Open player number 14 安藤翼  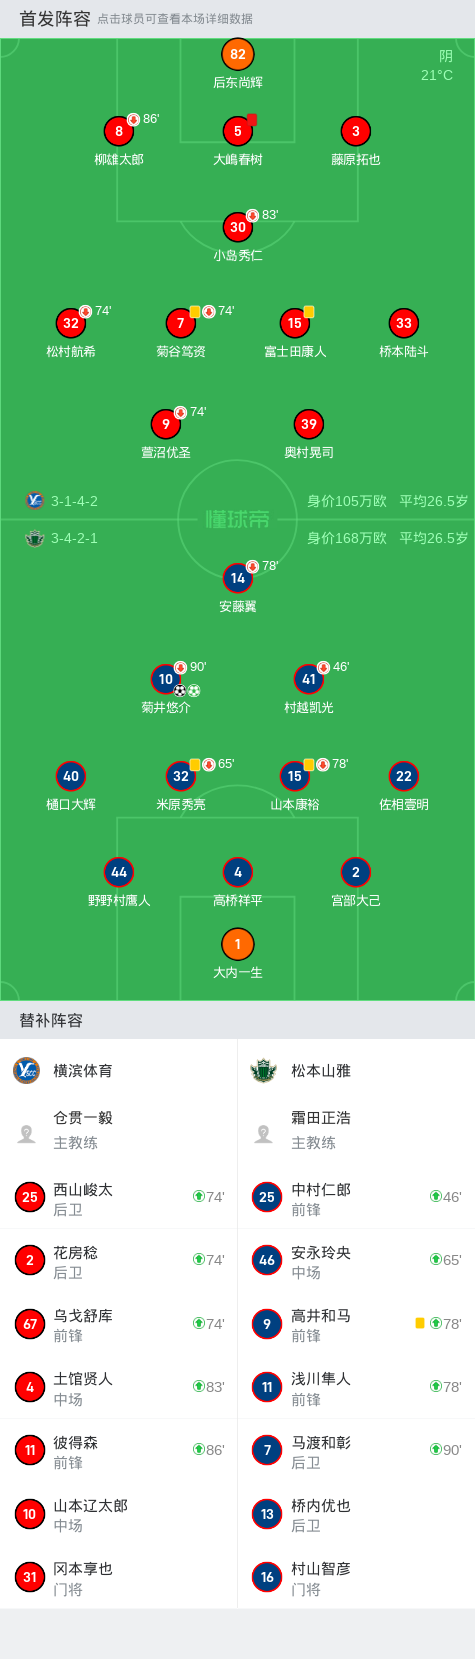click(238, 578)
